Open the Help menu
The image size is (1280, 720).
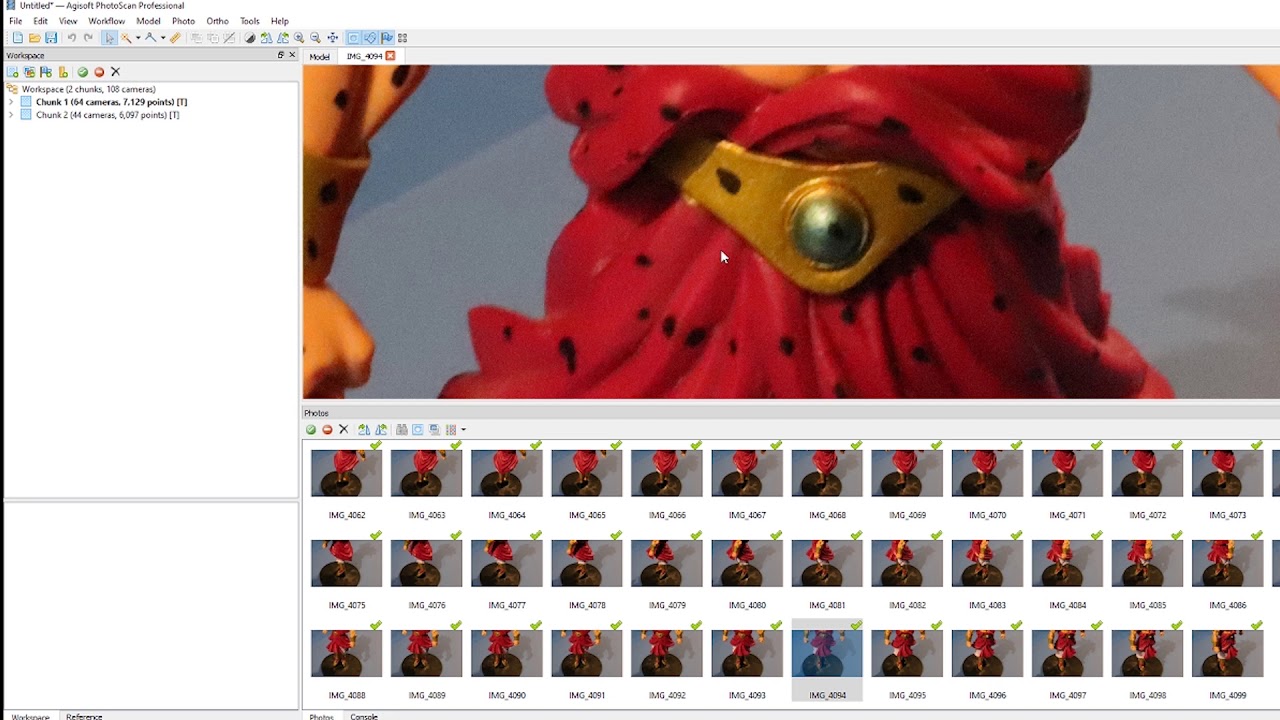tap(280, 21)
